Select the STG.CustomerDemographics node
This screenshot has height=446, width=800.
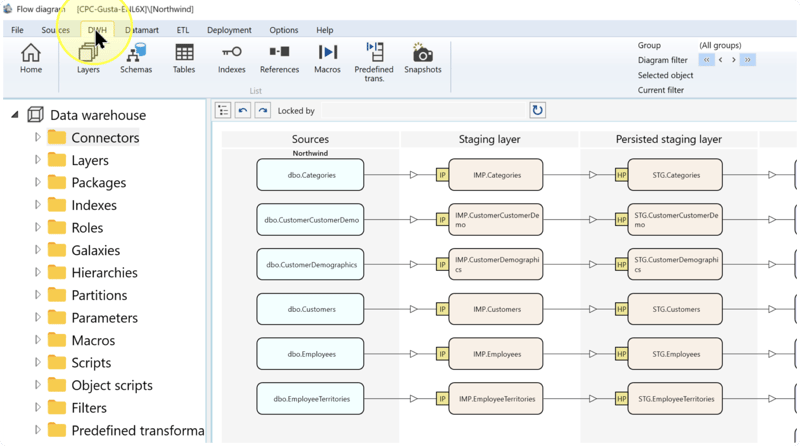[x=675, y=264]
